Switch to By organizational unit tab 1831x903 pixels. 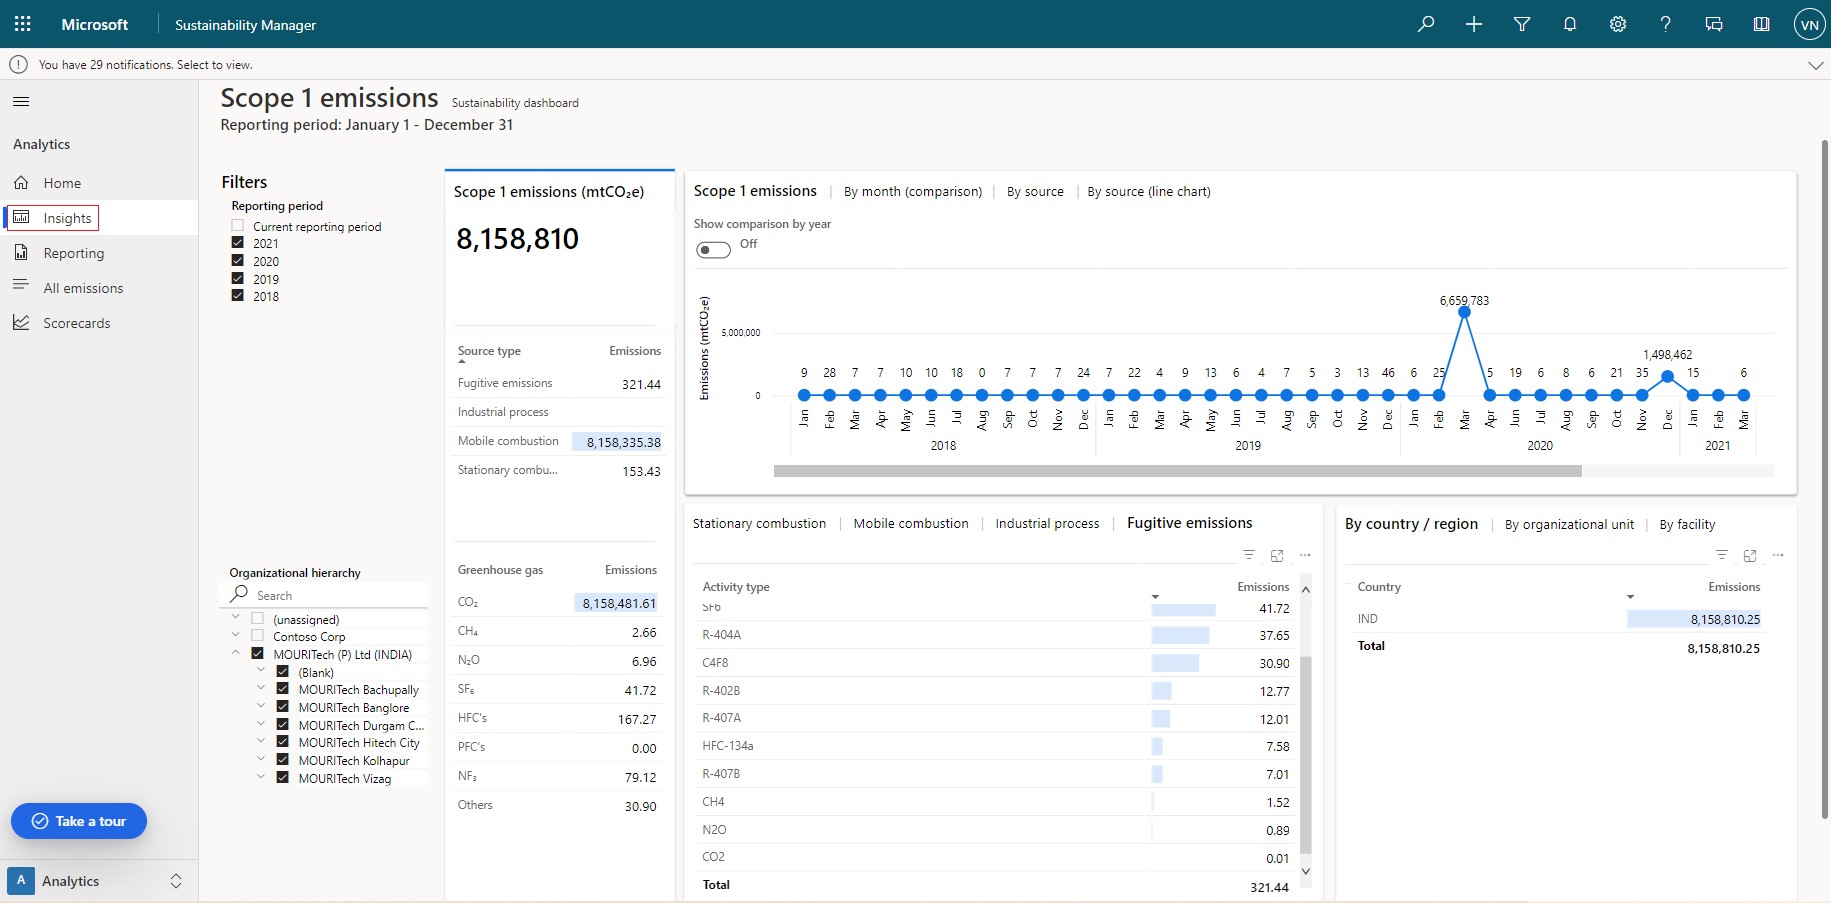point(1568,524)
